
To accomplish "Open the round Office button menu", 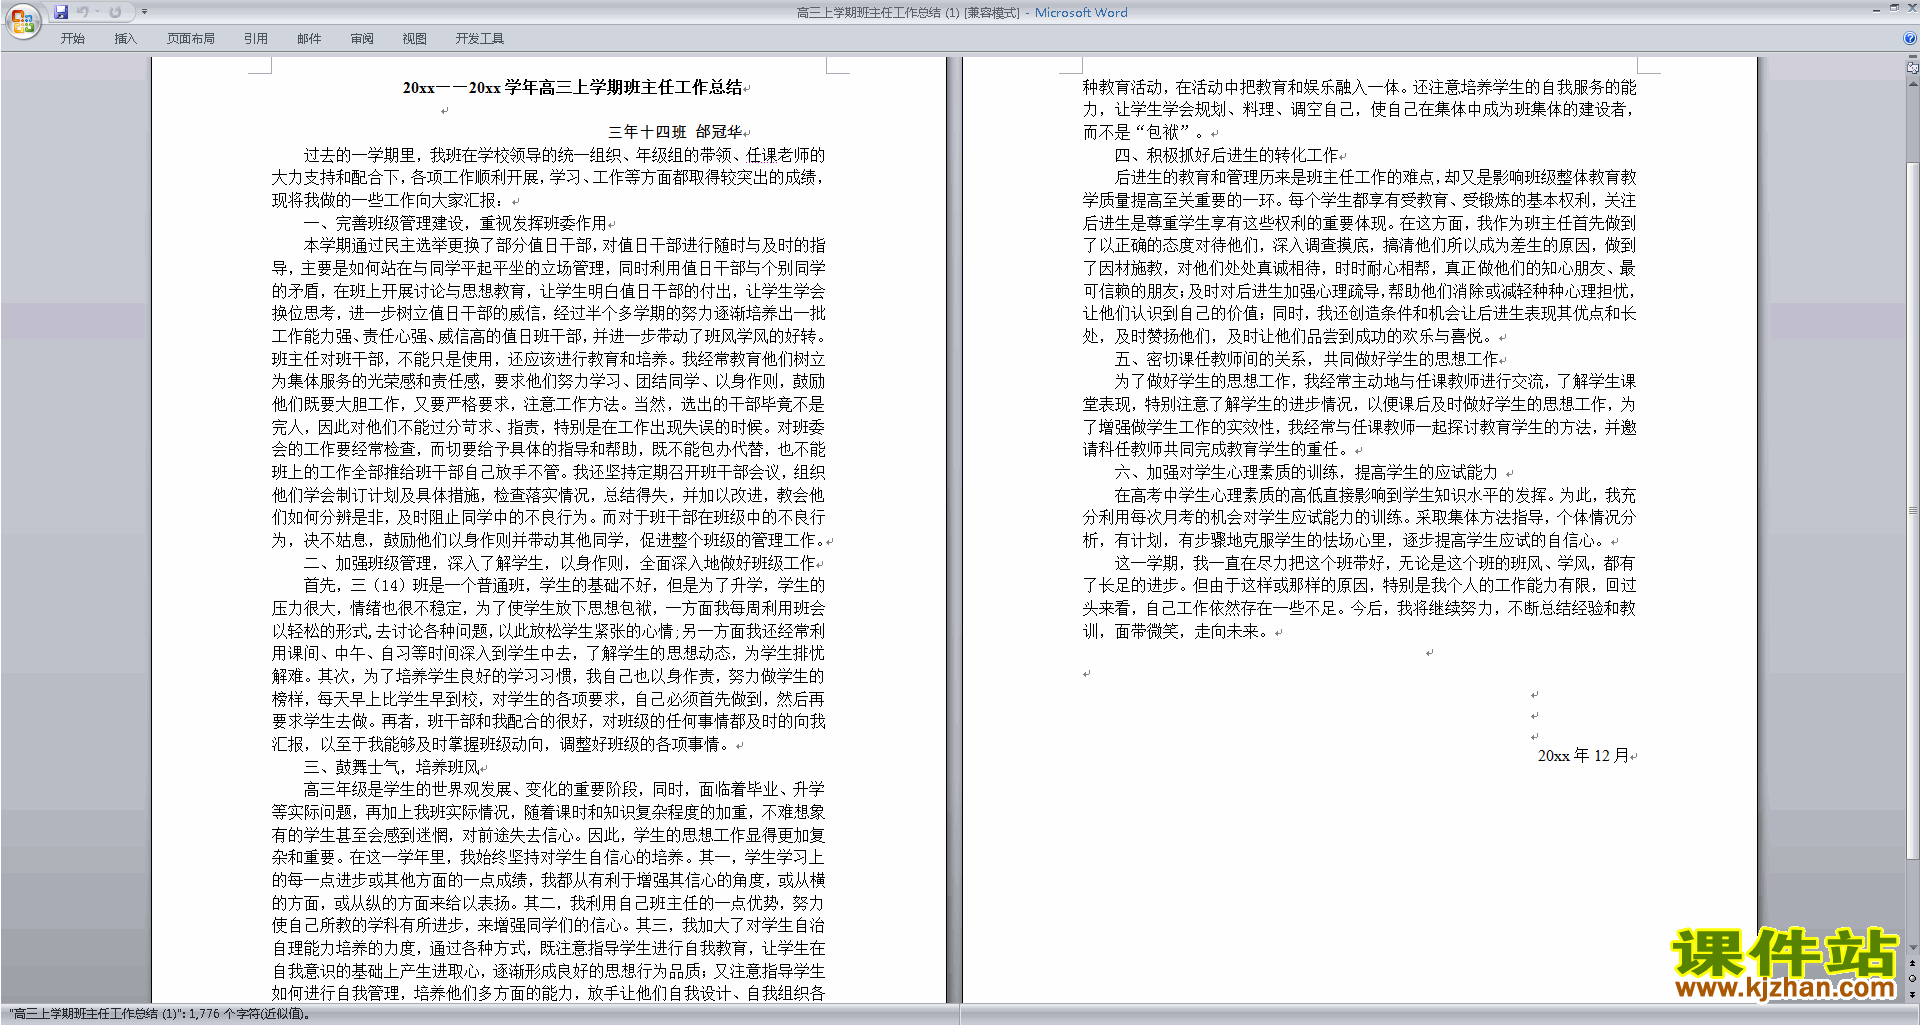I will (x=22, y=21).
